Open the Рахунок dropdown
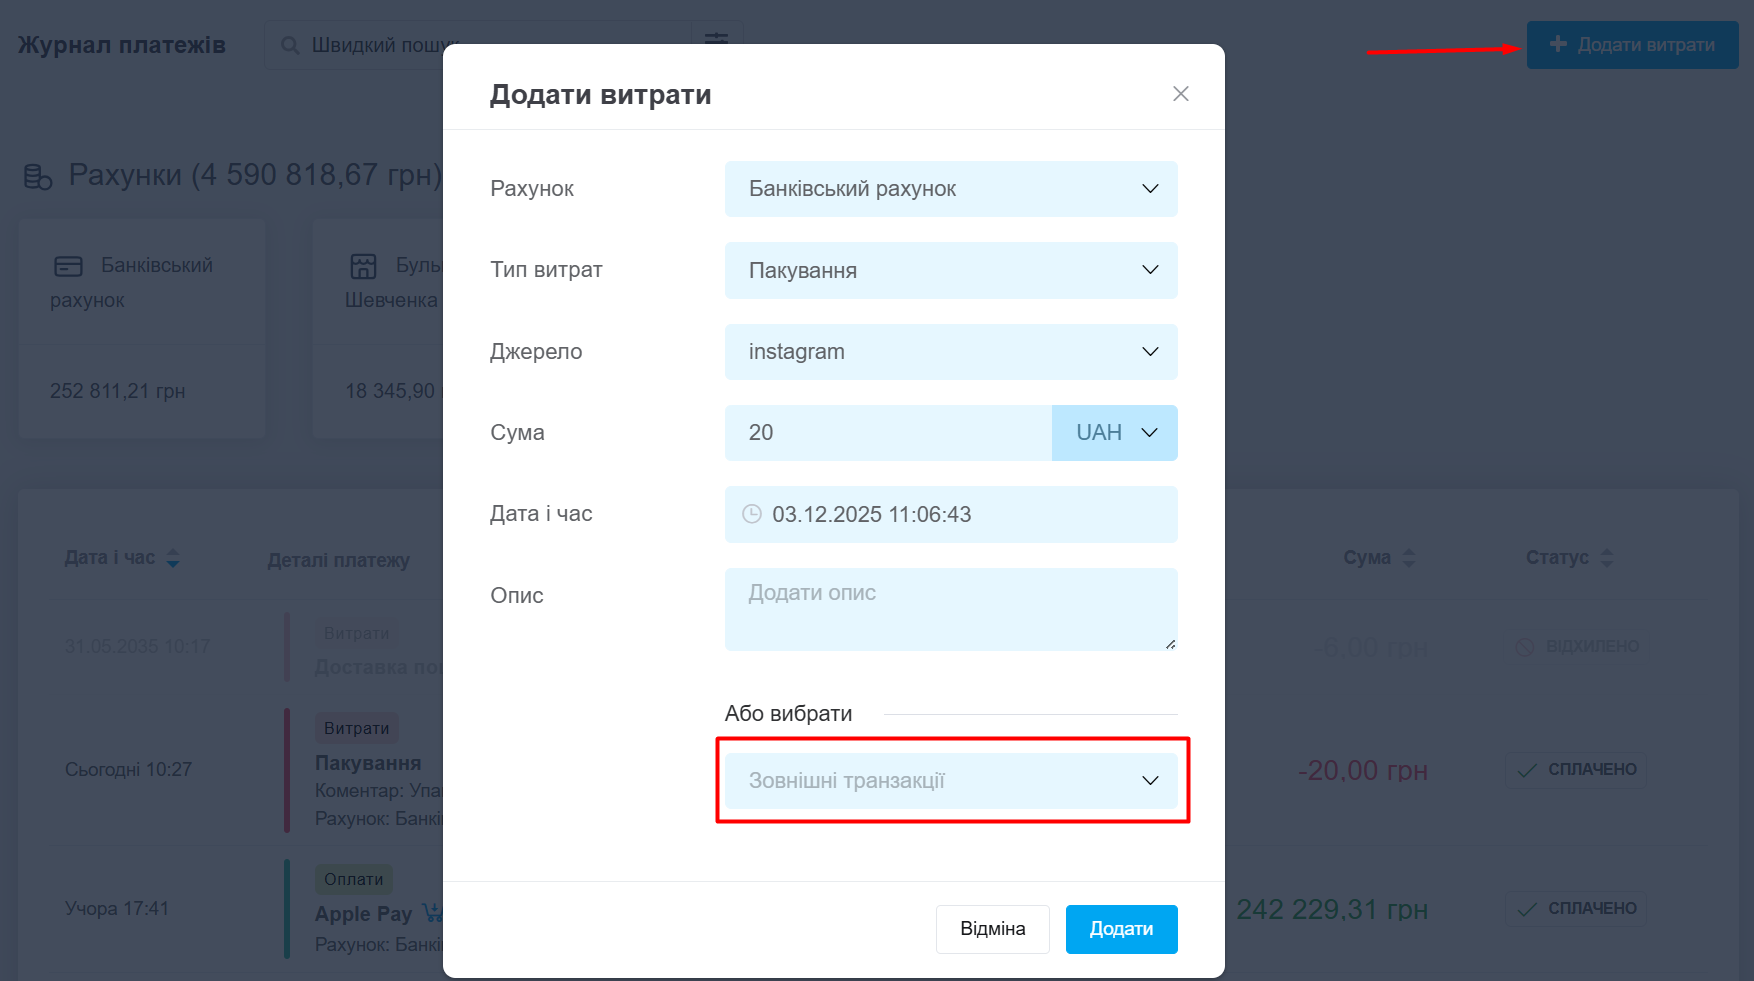1754x981 pixels. point(950,189)
